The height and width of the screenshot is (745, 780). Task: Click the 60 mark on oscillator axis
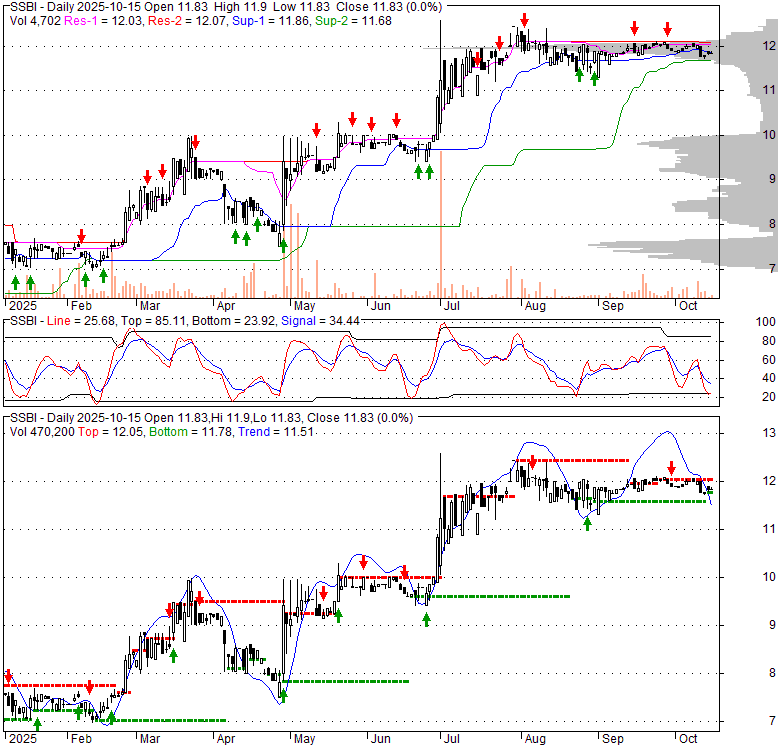tap(769, 360)
